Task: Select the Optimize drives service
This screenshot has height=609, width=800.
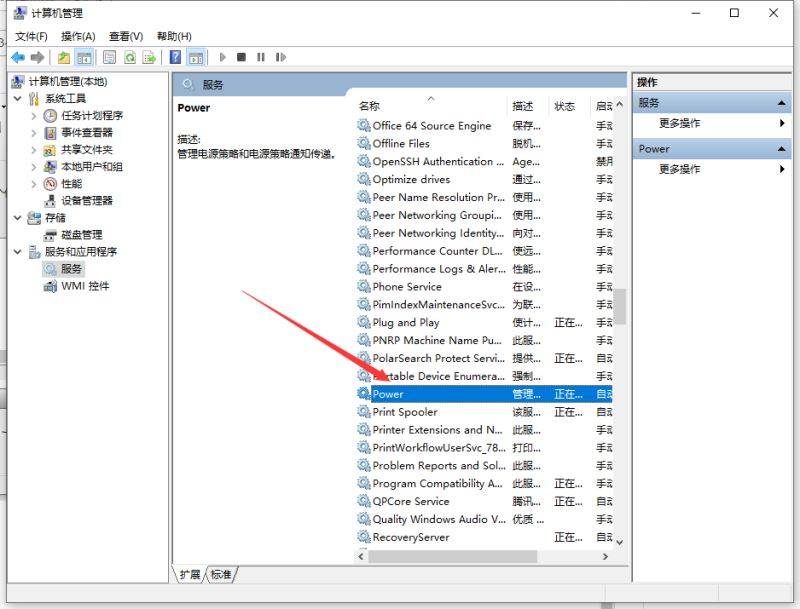Action: [484, 180]
